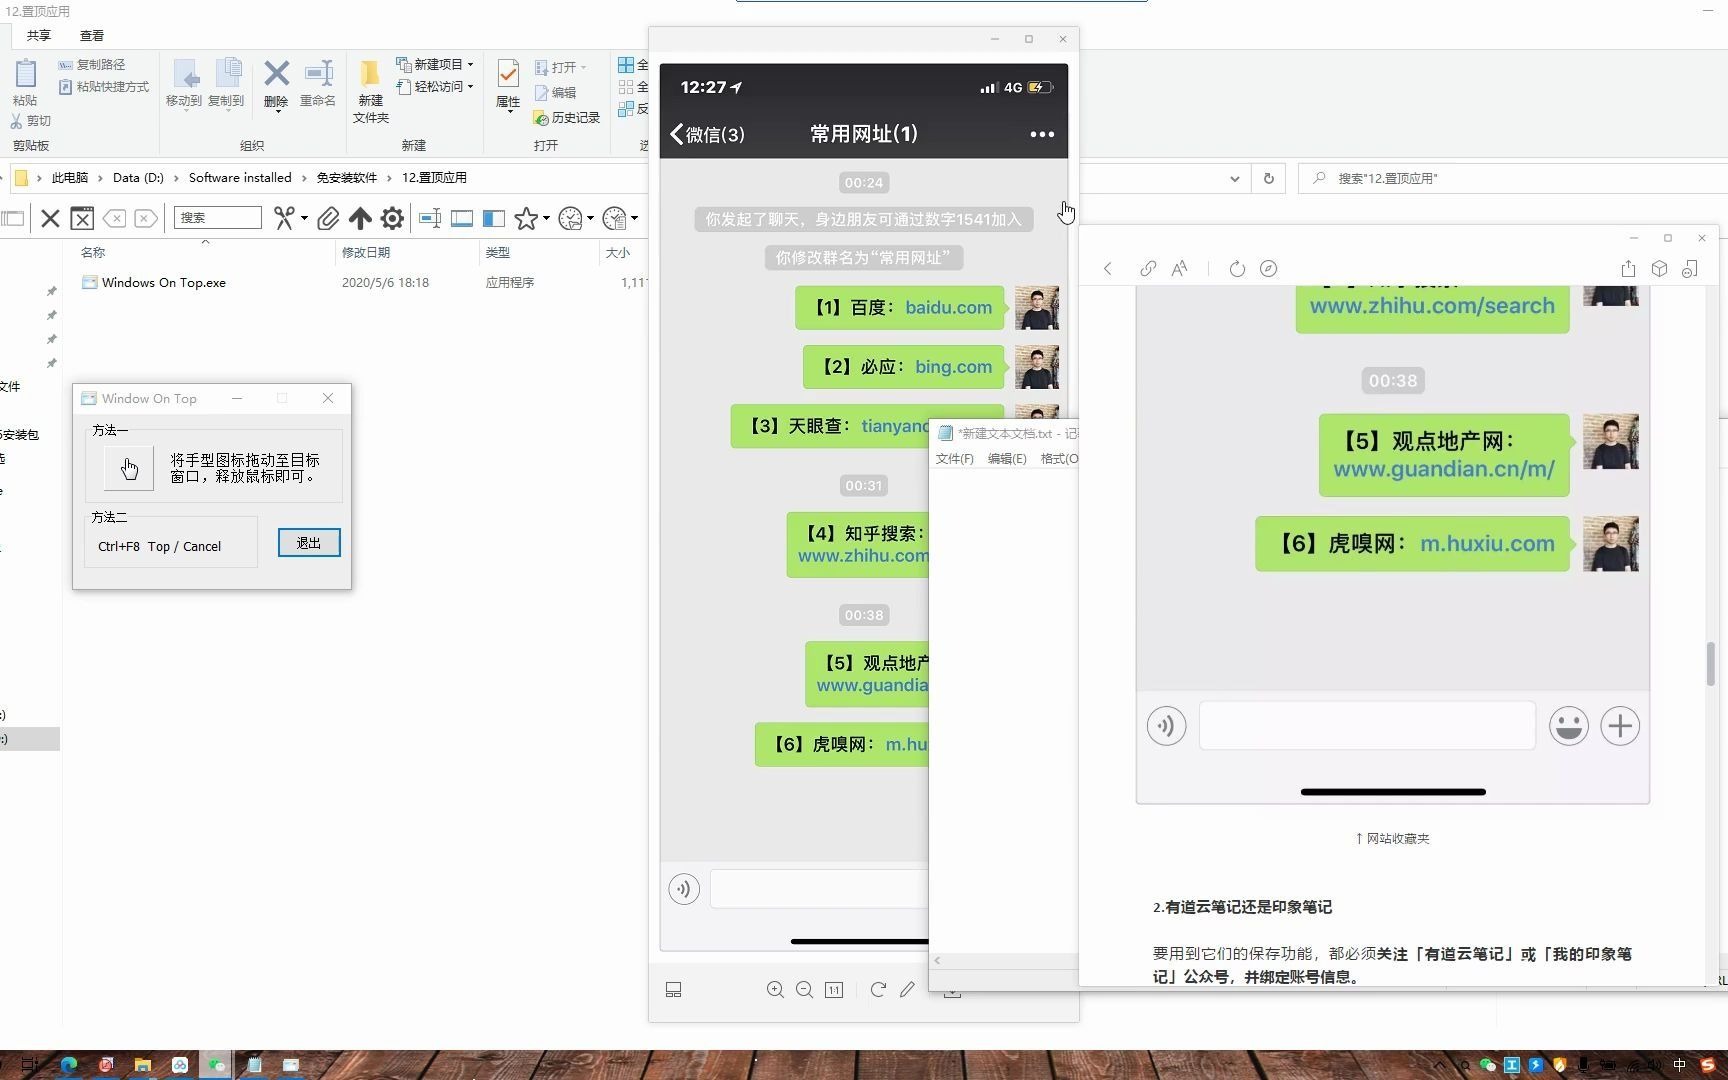
Task: Open the 文件(F) menu in Notepad
Action: click(x=954, y=459)
